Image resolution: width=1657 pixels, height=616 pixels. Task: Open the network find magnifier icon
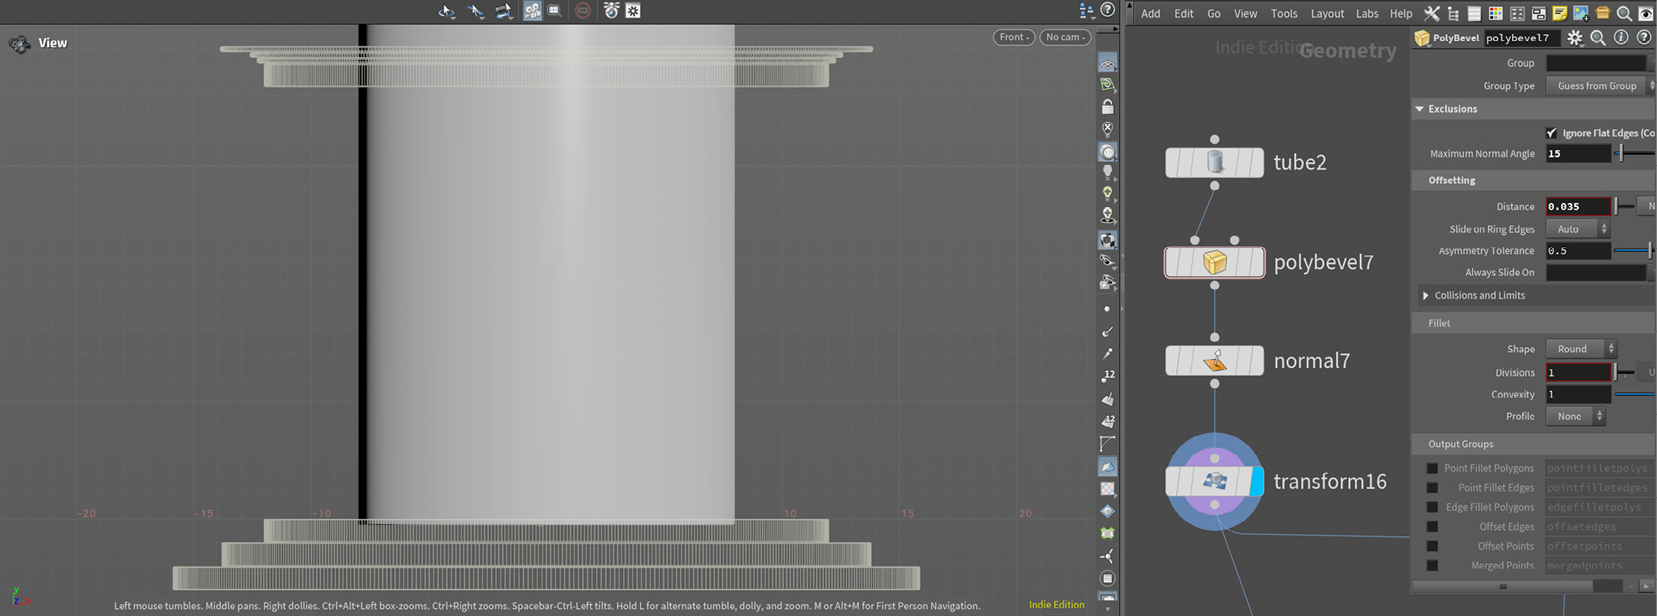click(1624, 13)
